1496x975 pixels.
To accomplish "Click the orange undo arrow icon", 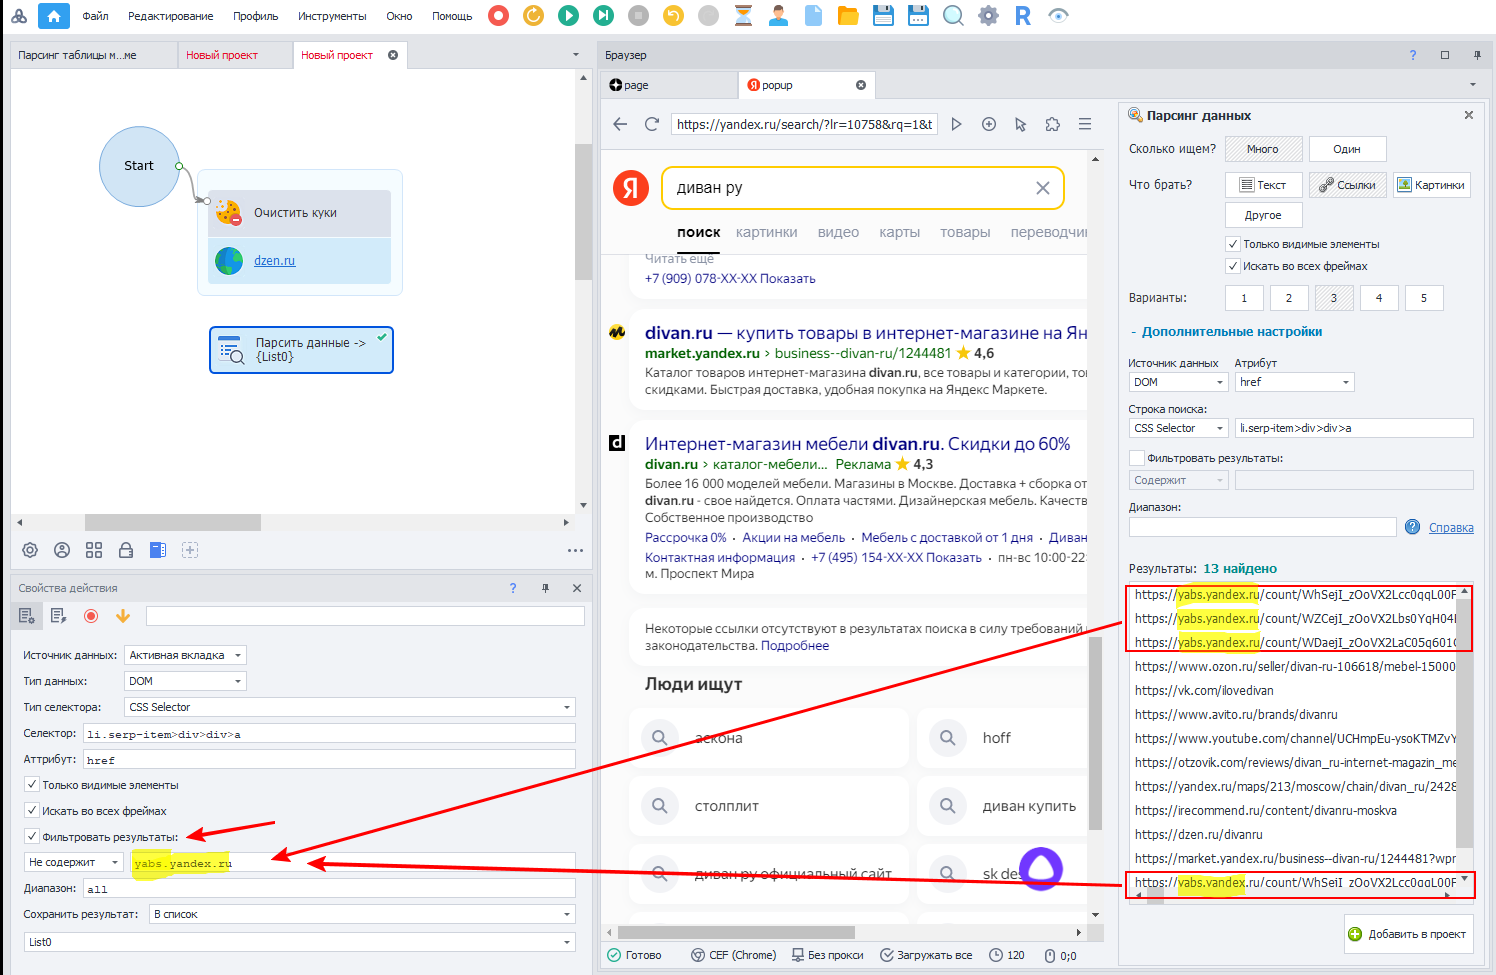I will 673,16.
